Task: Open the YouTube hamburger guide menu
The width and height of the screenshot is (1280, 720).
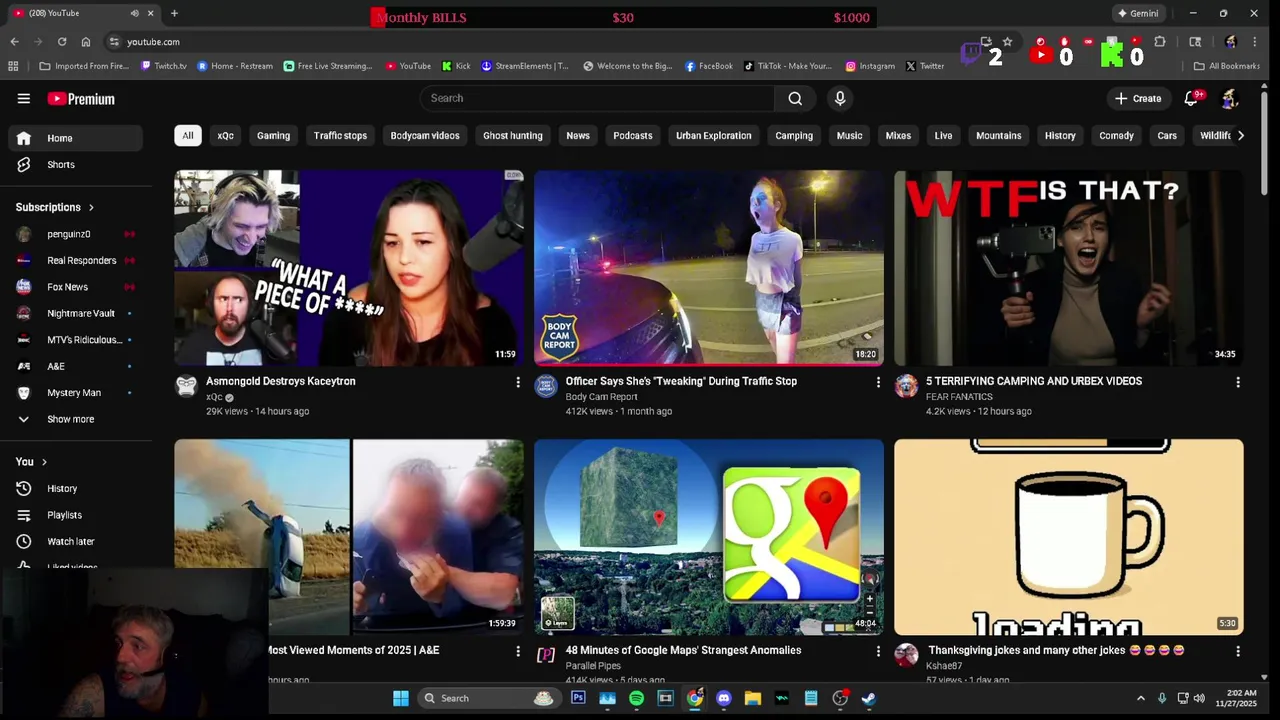Action: 23,98
